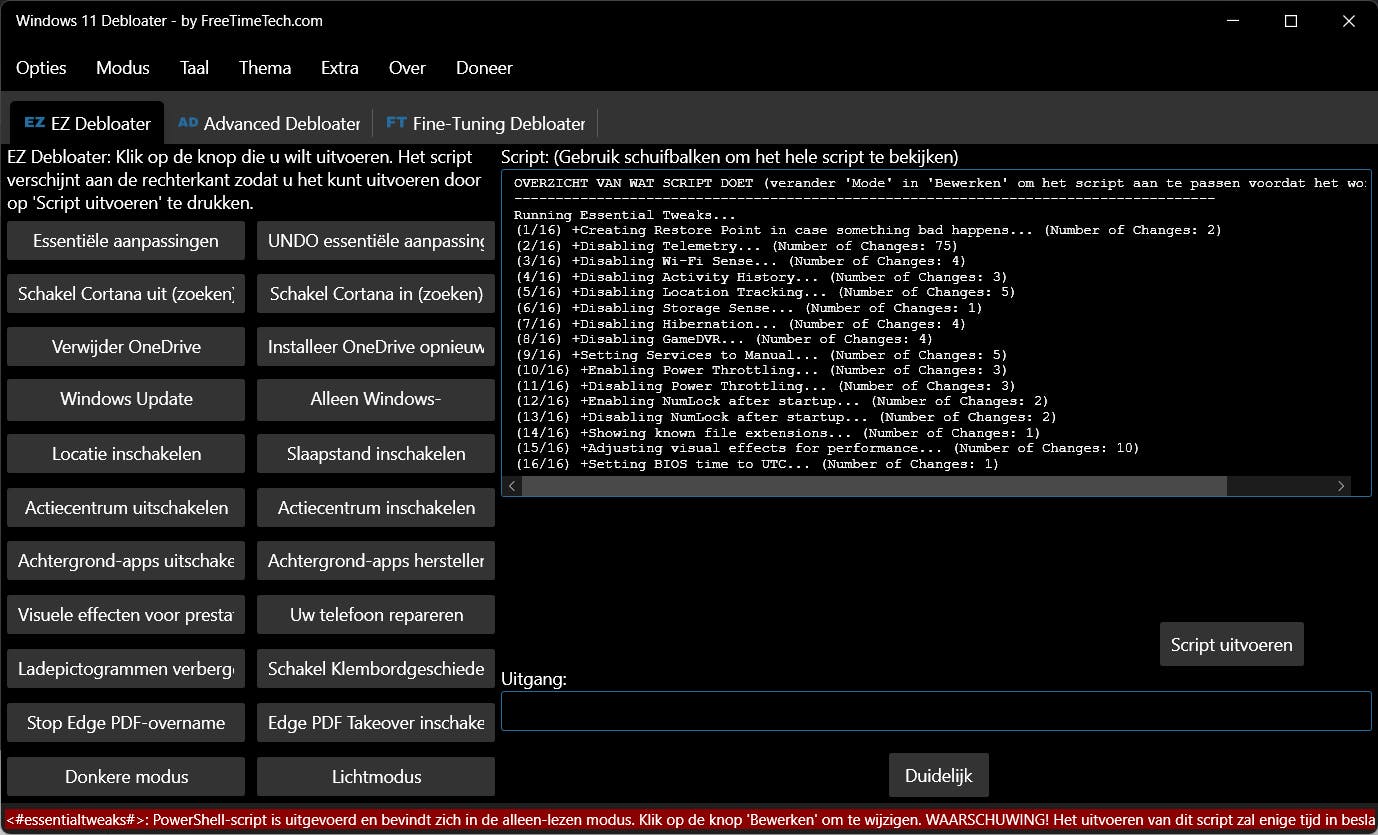Click the Ladepictogrammen verbergen button
Screen dimensions: 1378x835
coord(126,669)
